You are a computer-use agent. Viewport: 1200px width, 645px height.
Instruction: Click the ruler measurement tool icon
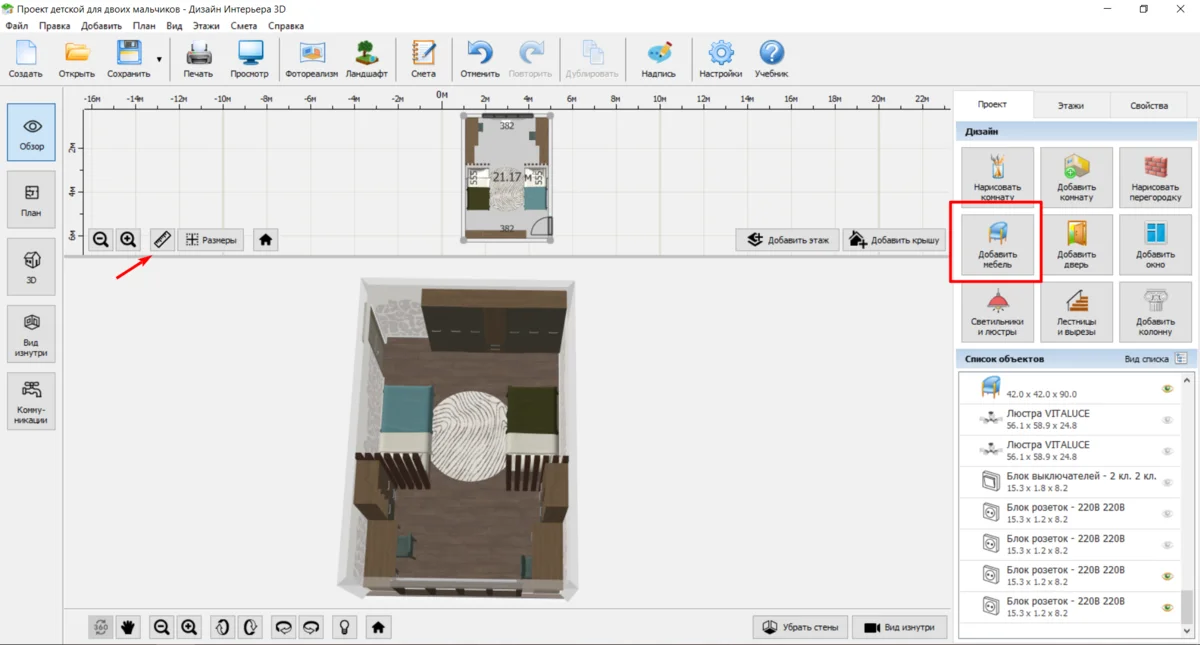161,240
